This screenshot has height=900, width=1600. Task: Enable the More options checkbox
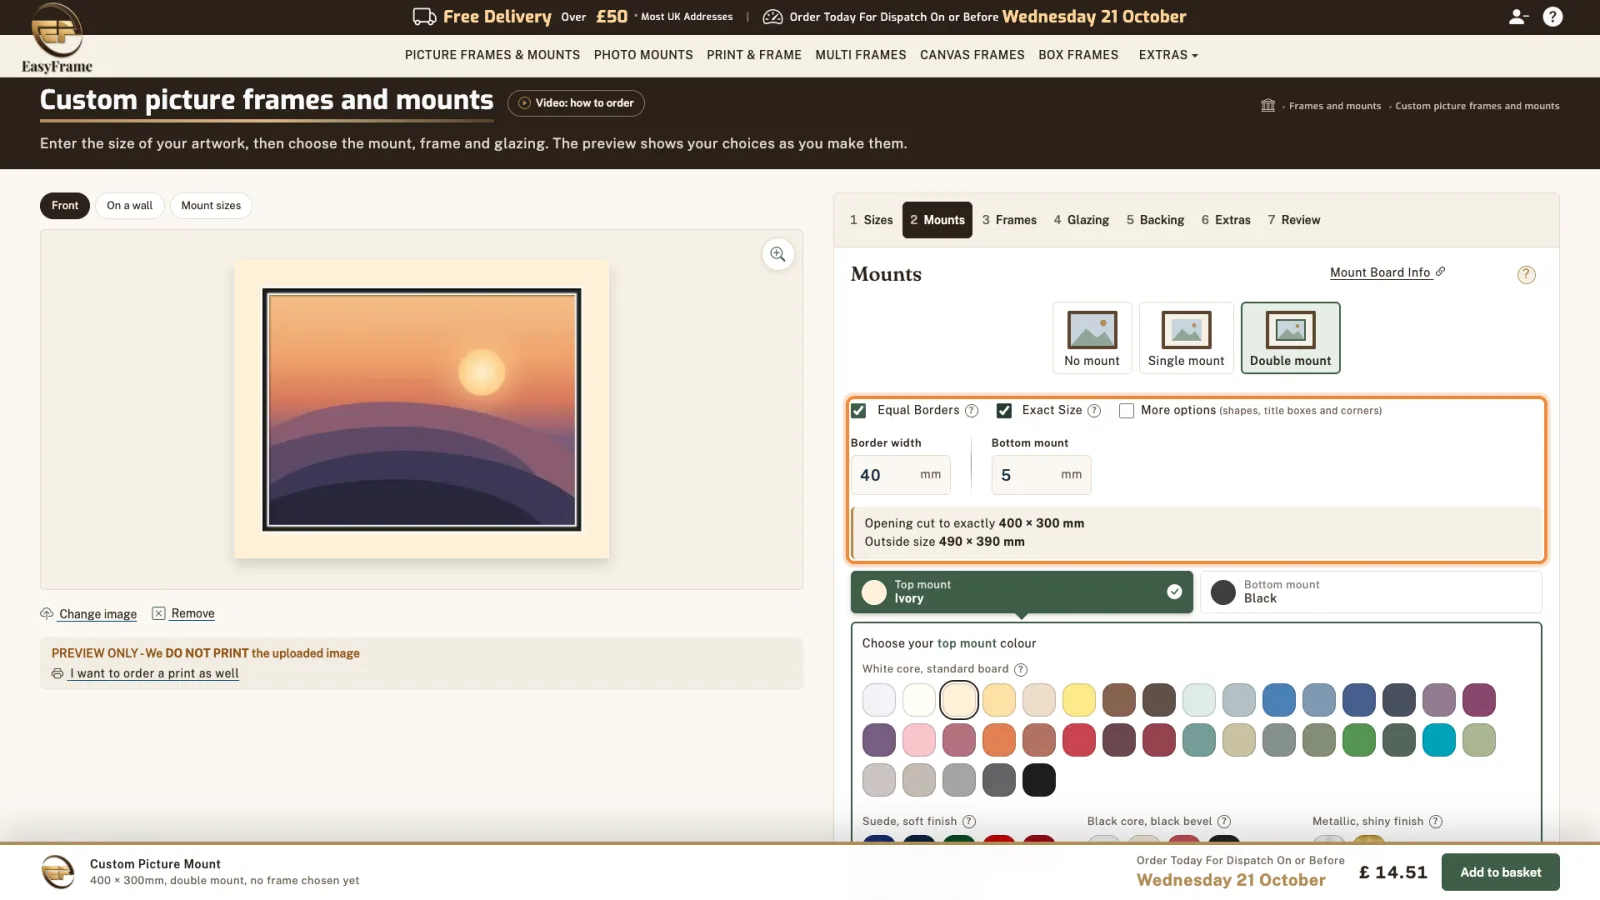pos(1126,410)
